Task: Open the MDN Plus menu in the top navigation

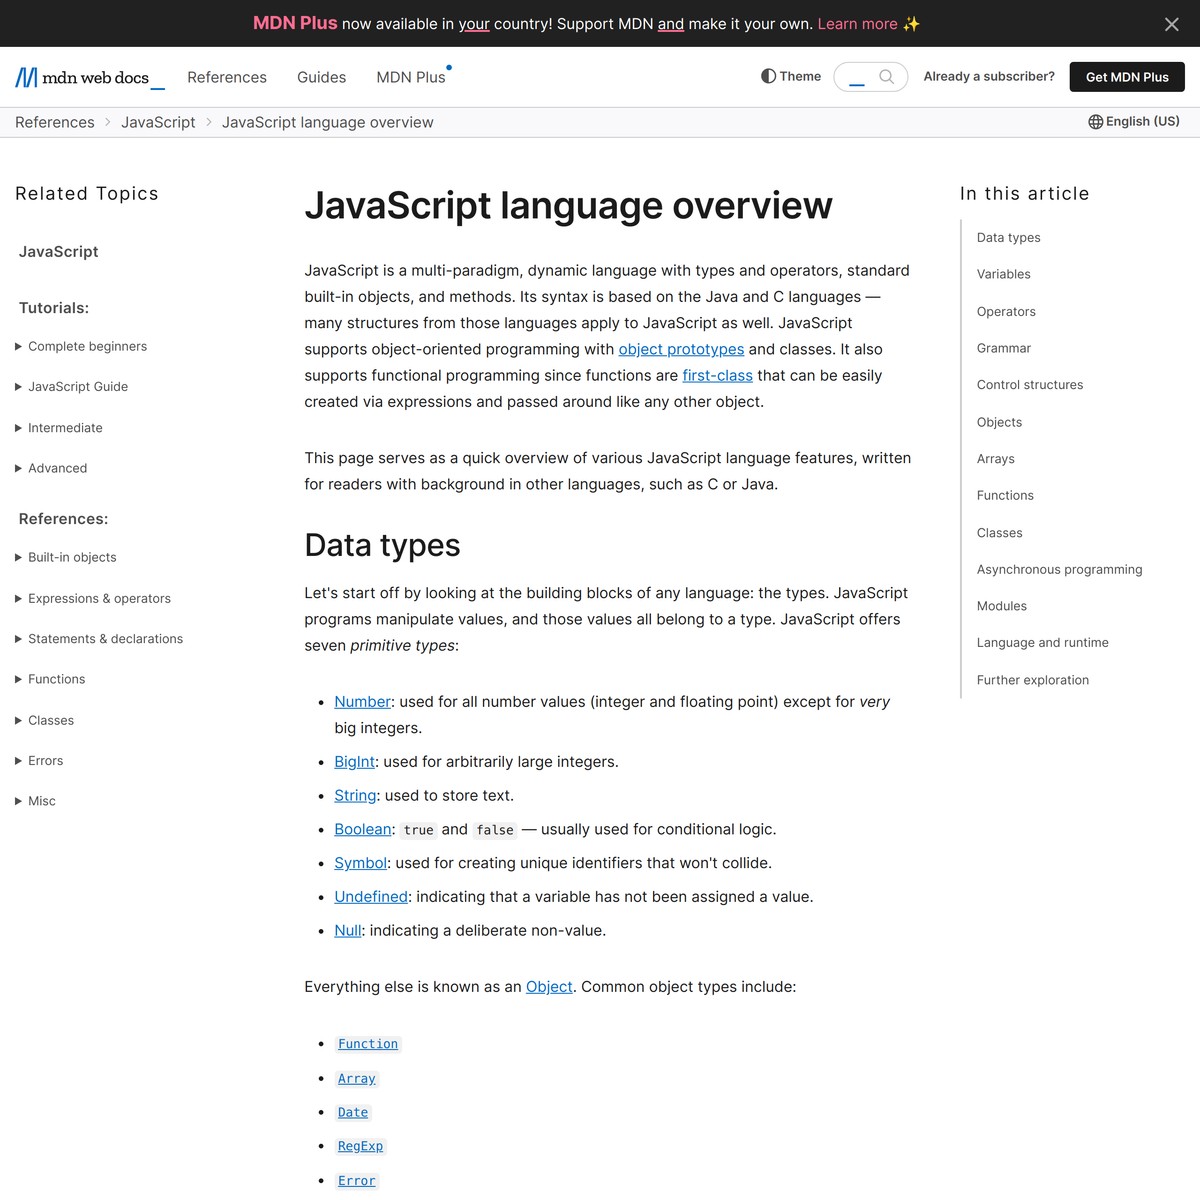Action: 411,77
